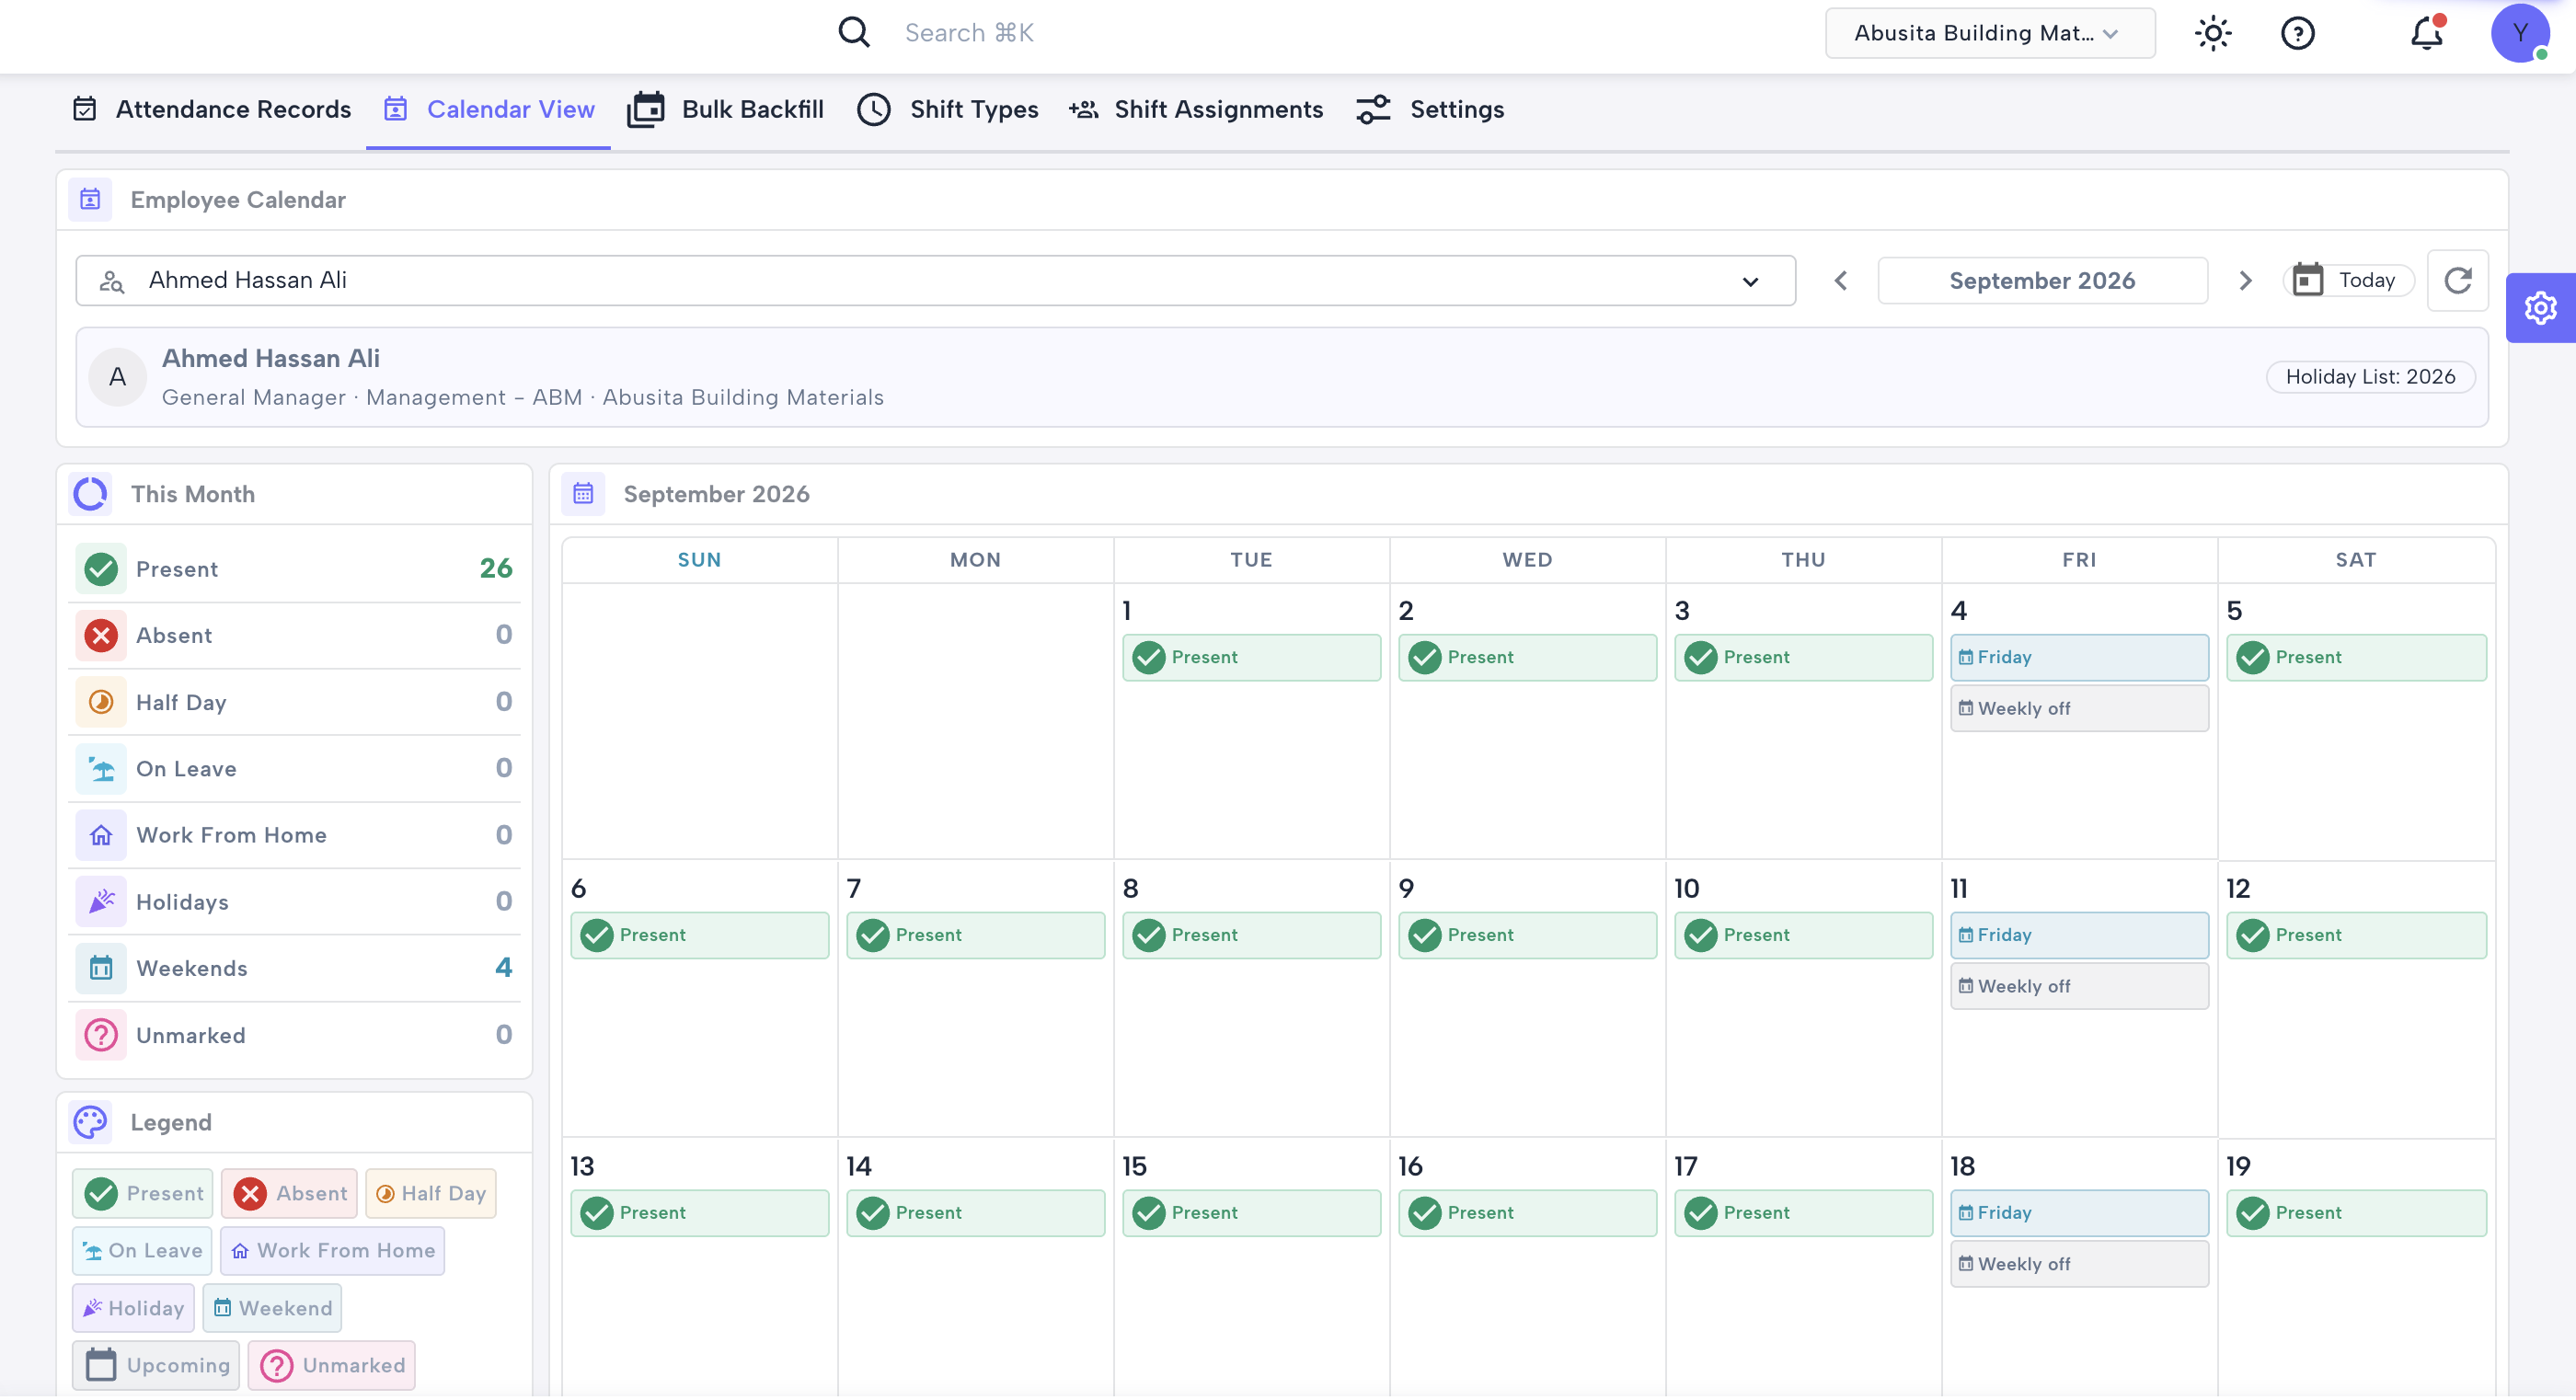Open the September 2026 month picker

pos(2042,281)
